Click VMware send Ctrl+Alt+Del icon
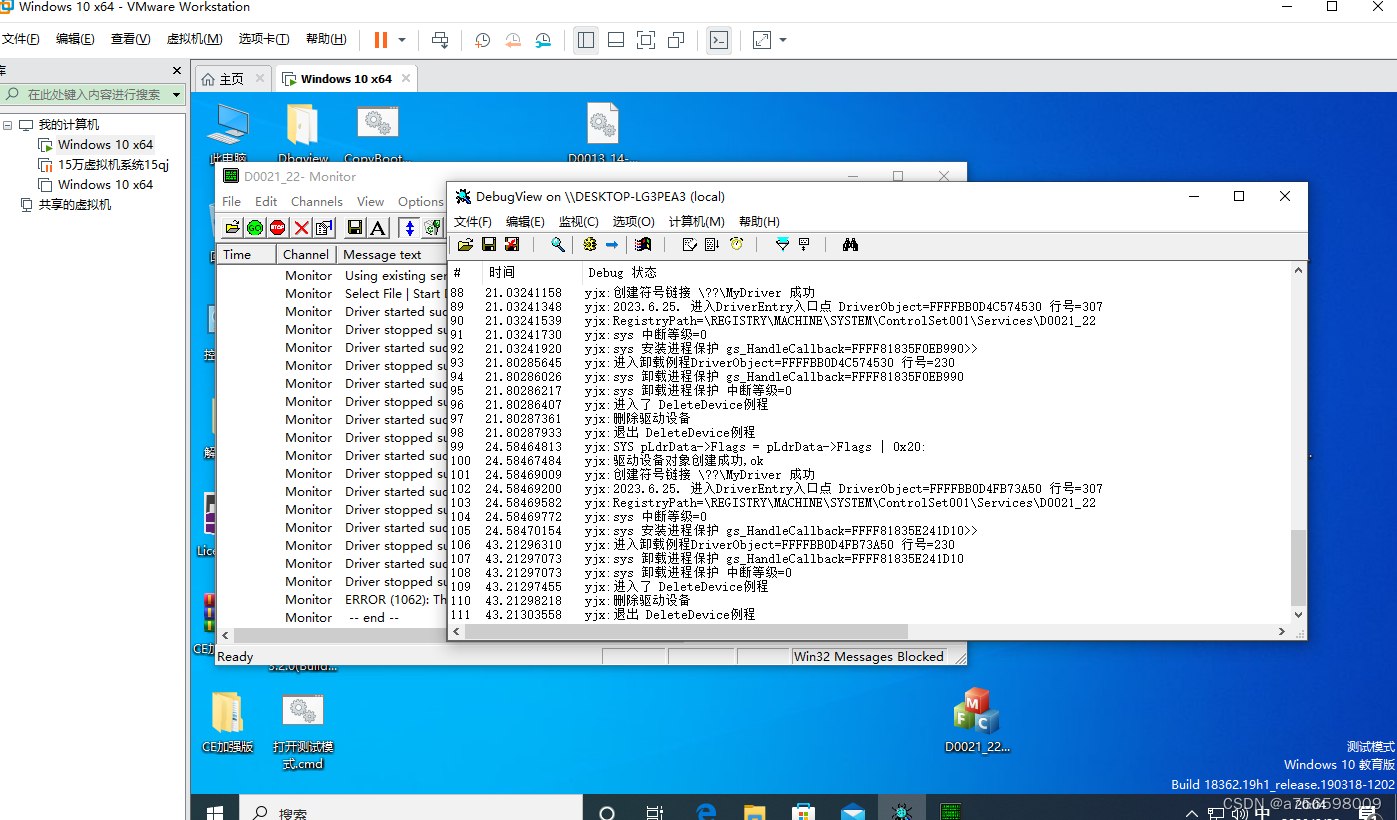The width and height of the screenshot is (1397, 820). pyautogui.click(x=440, y=40)
